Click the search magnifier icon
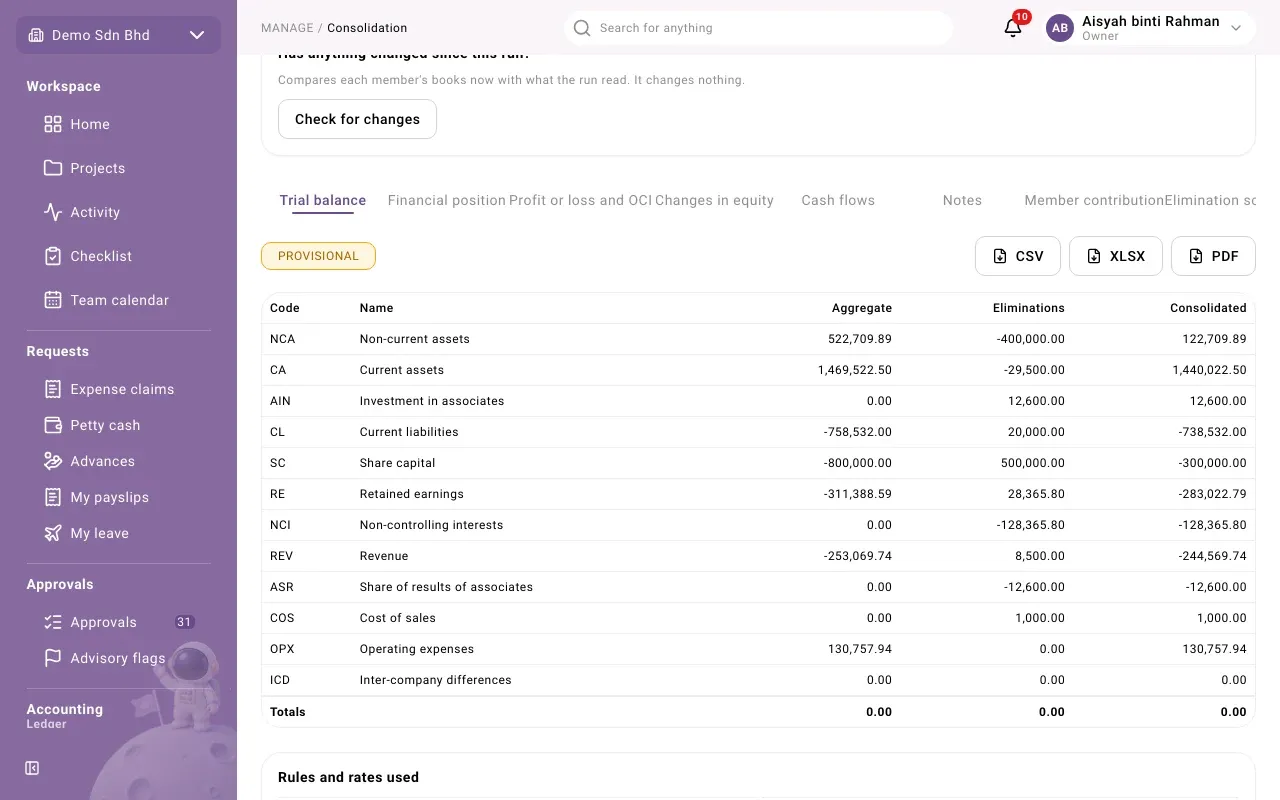This screenshot has width=1280, height=800. tap(582, 28)
